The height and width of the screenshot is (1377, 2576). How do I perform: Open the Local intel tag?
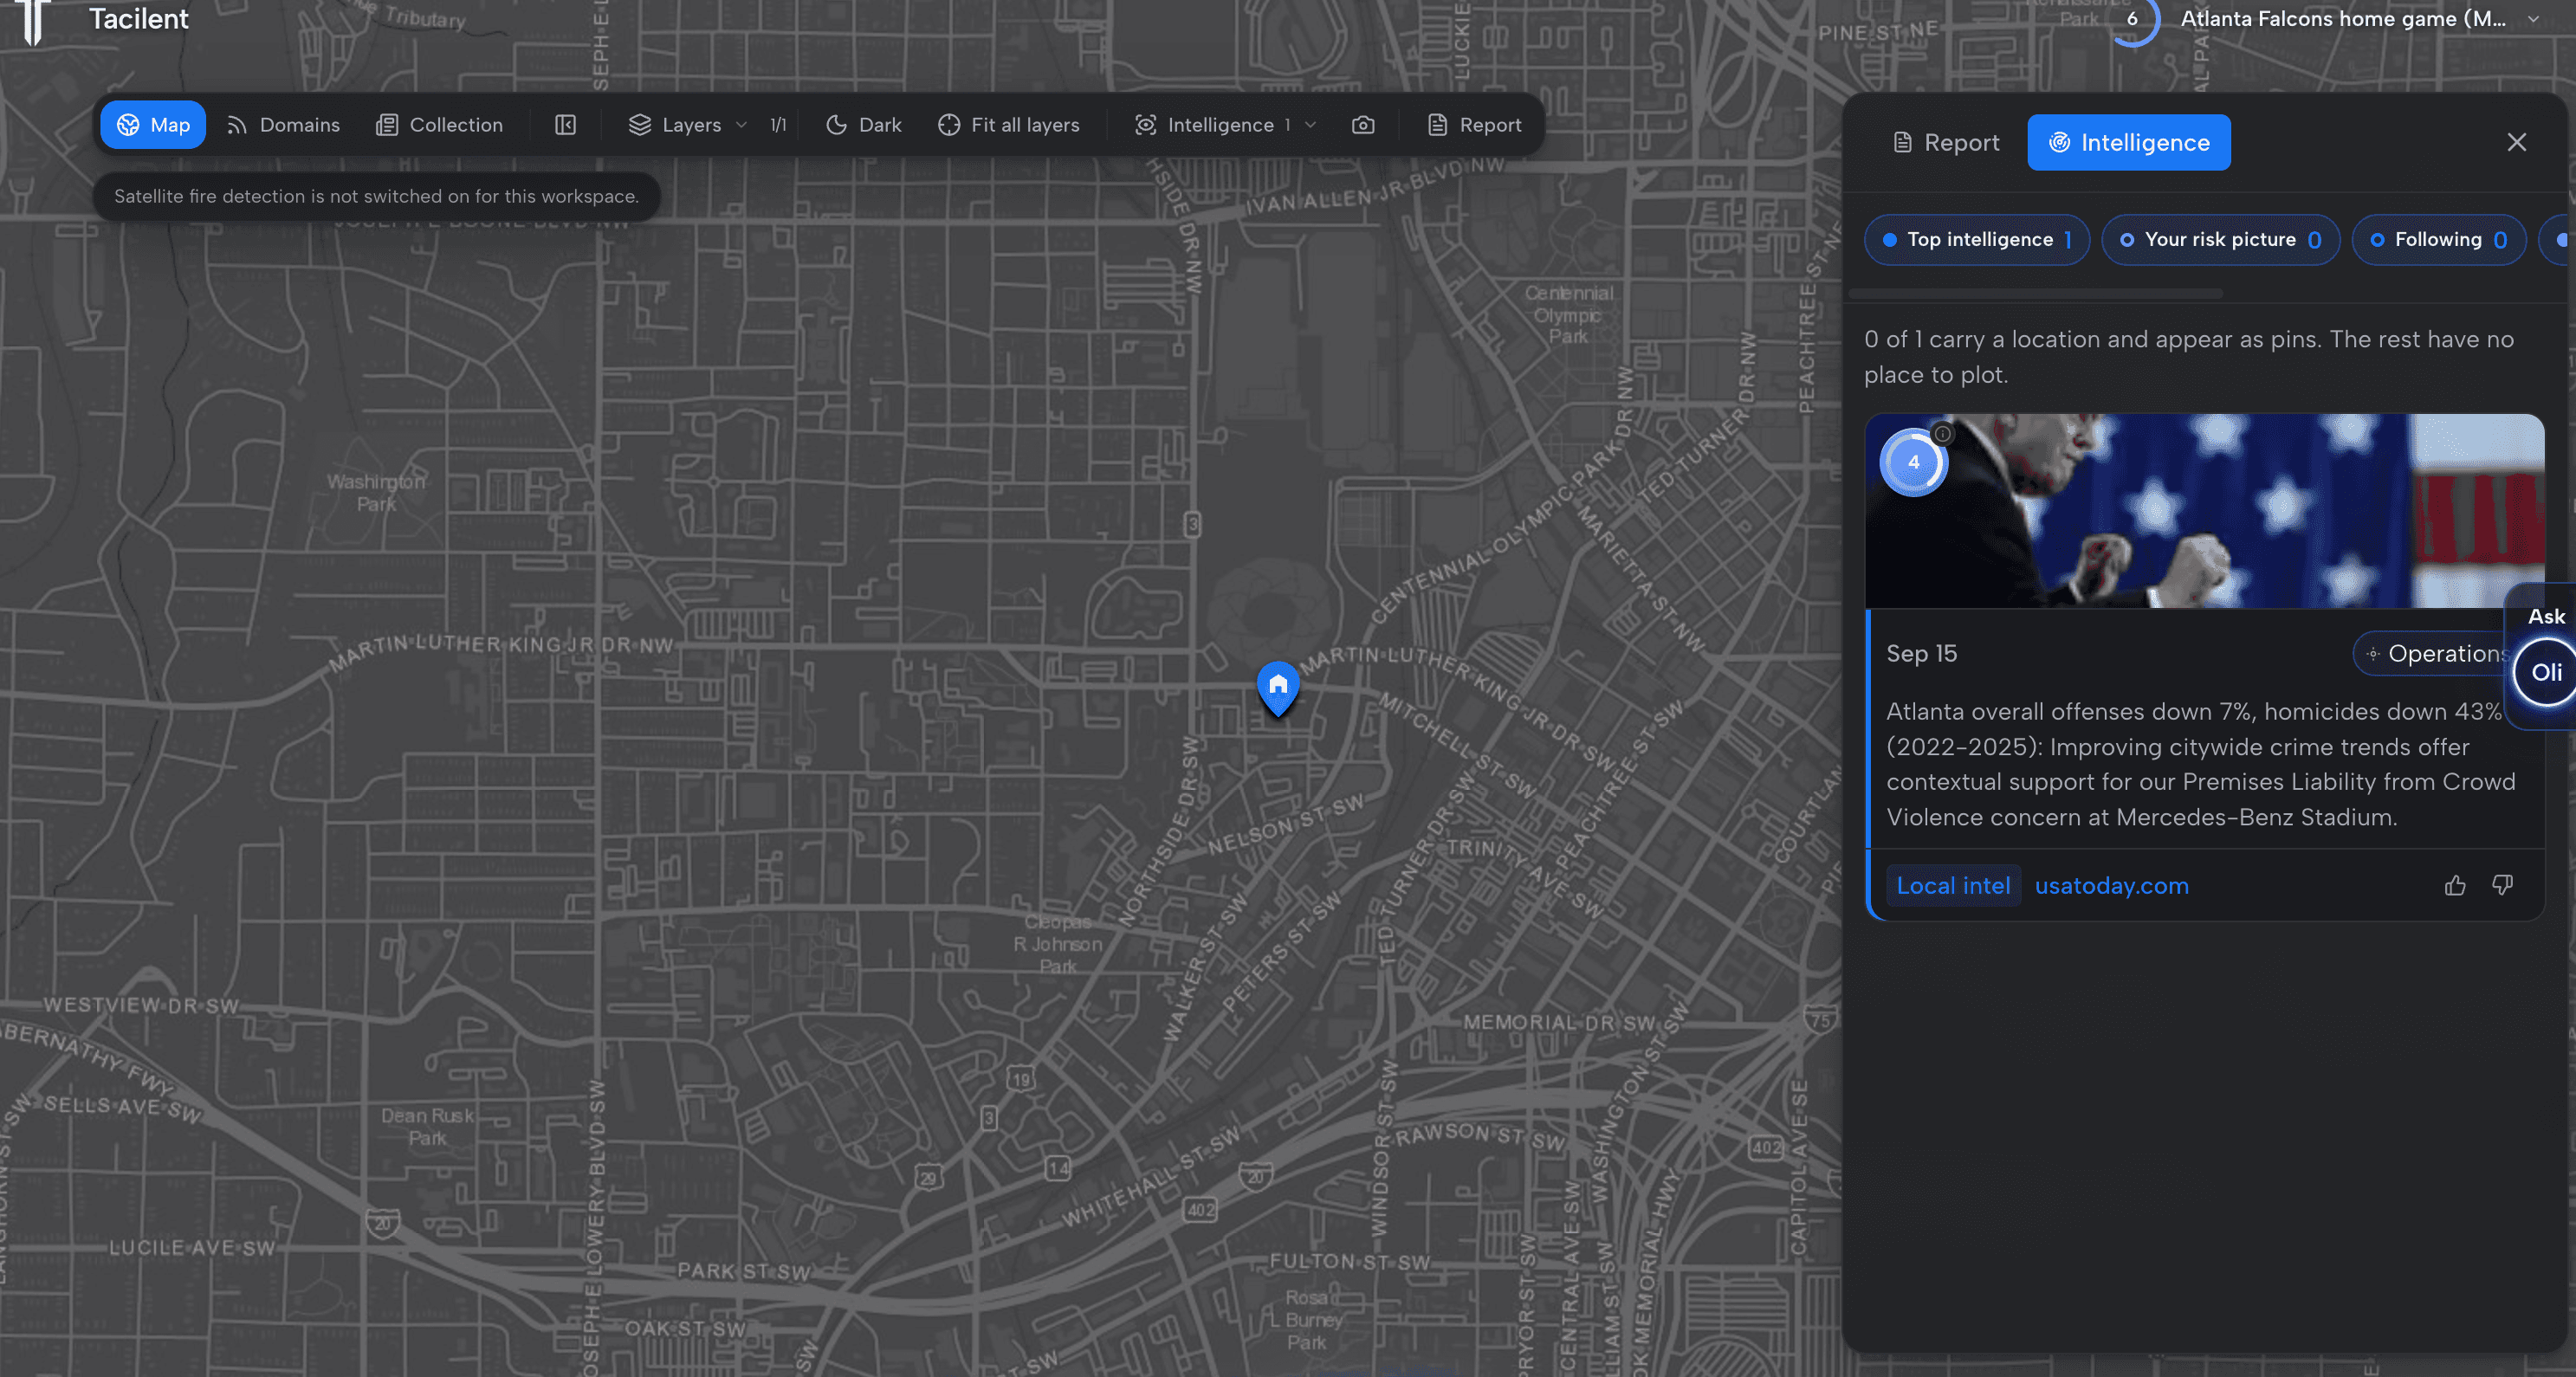point(1953,886)
